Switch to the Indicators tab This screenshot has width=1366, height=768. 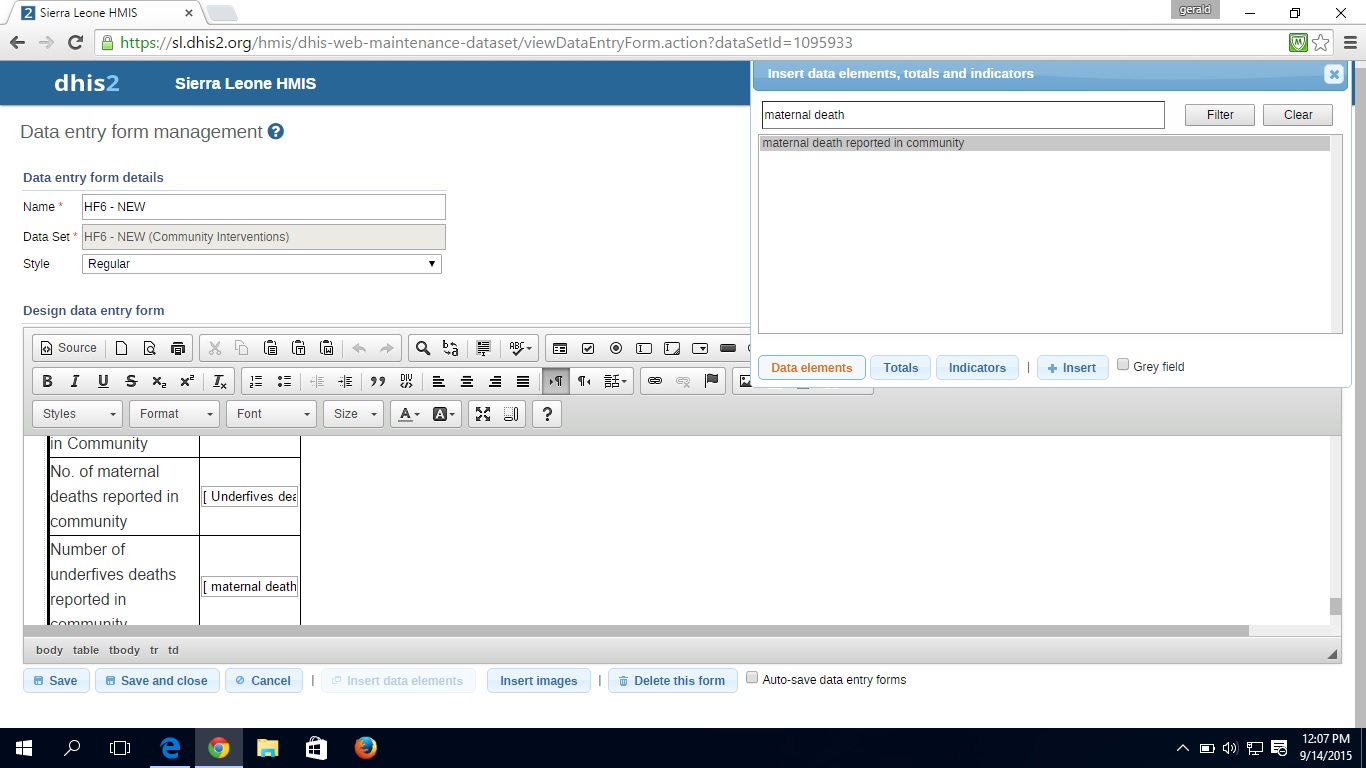click(x=977, y=368)
